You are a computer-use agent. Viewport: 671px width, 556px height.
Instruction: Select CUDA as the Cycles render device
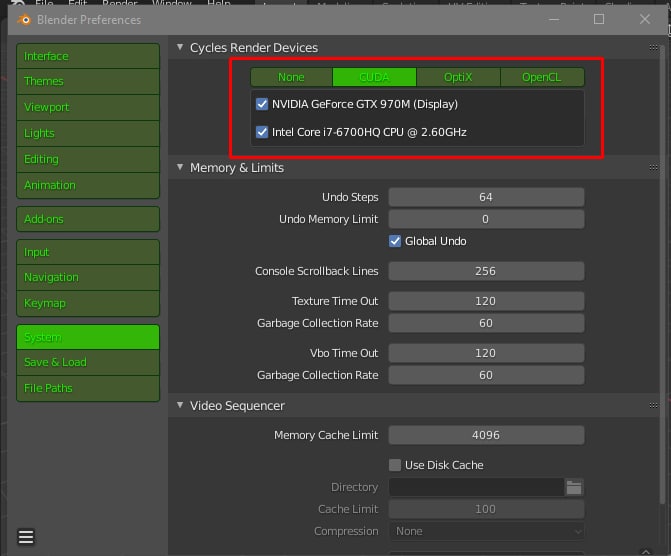point(374,77)
